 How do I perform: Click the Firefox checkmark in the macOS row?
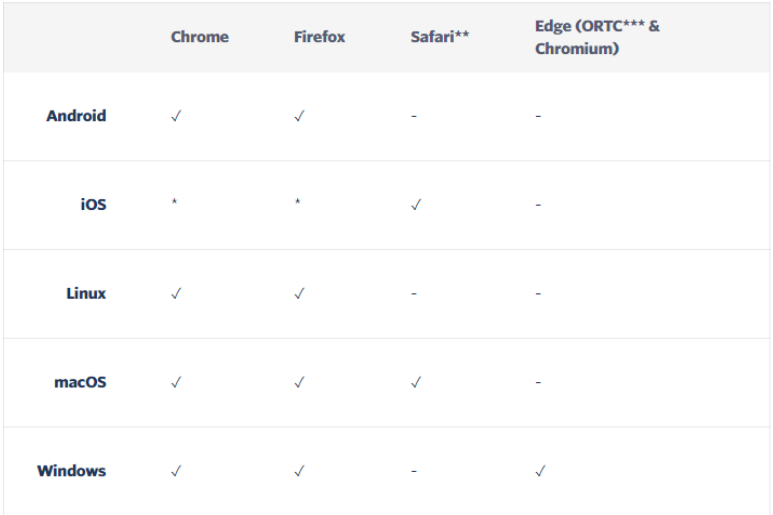pos(299,382)
